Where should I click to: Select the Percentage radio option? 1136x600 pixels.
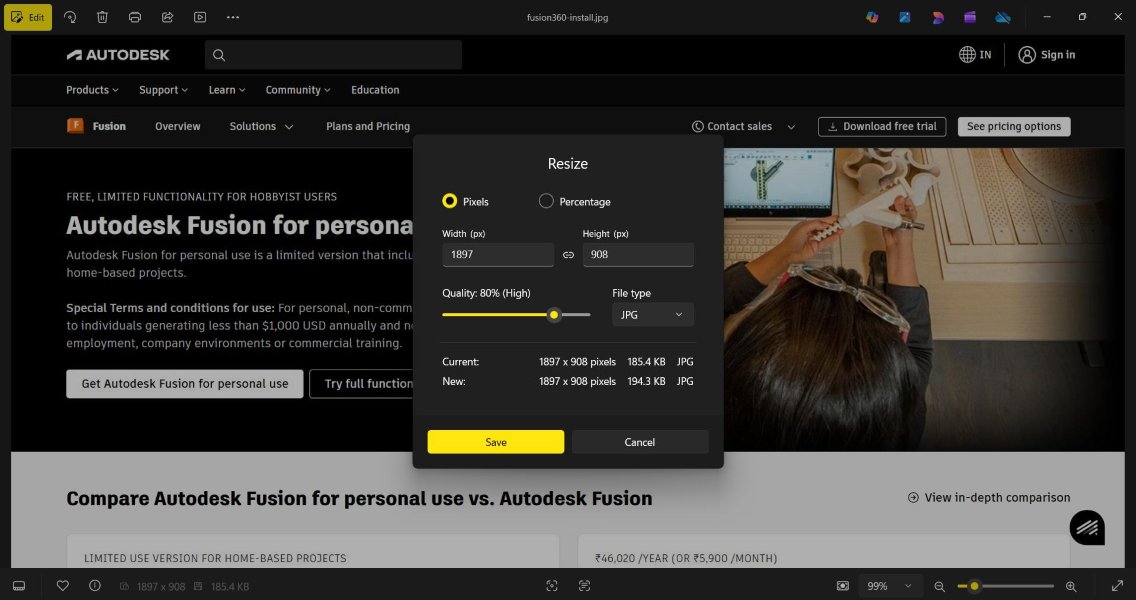546,201
